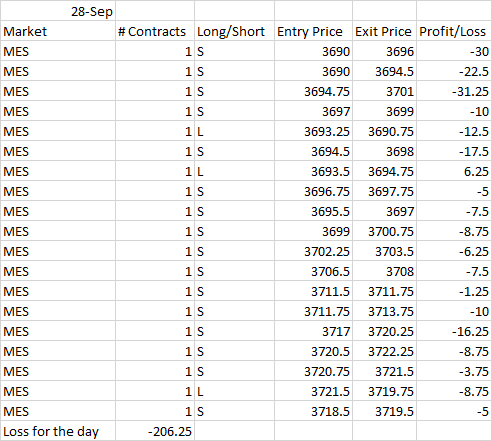Select exit price cell 3719.5
492x441 pixels.
coord(384,411)
